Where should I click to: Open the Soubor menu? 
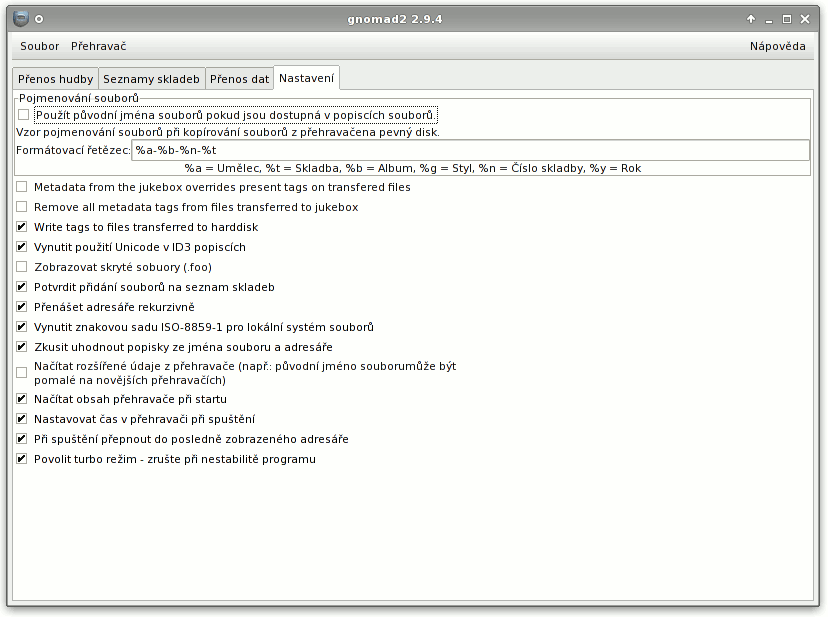pyautogui.click(x=40, y=46)
